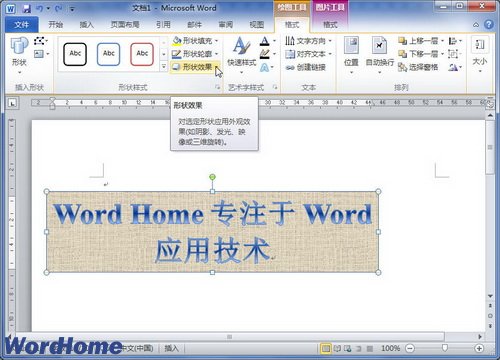Screen dimensions: 500x360
Task: Switch to Print Layout view in status bar
Action: [326, 349]
